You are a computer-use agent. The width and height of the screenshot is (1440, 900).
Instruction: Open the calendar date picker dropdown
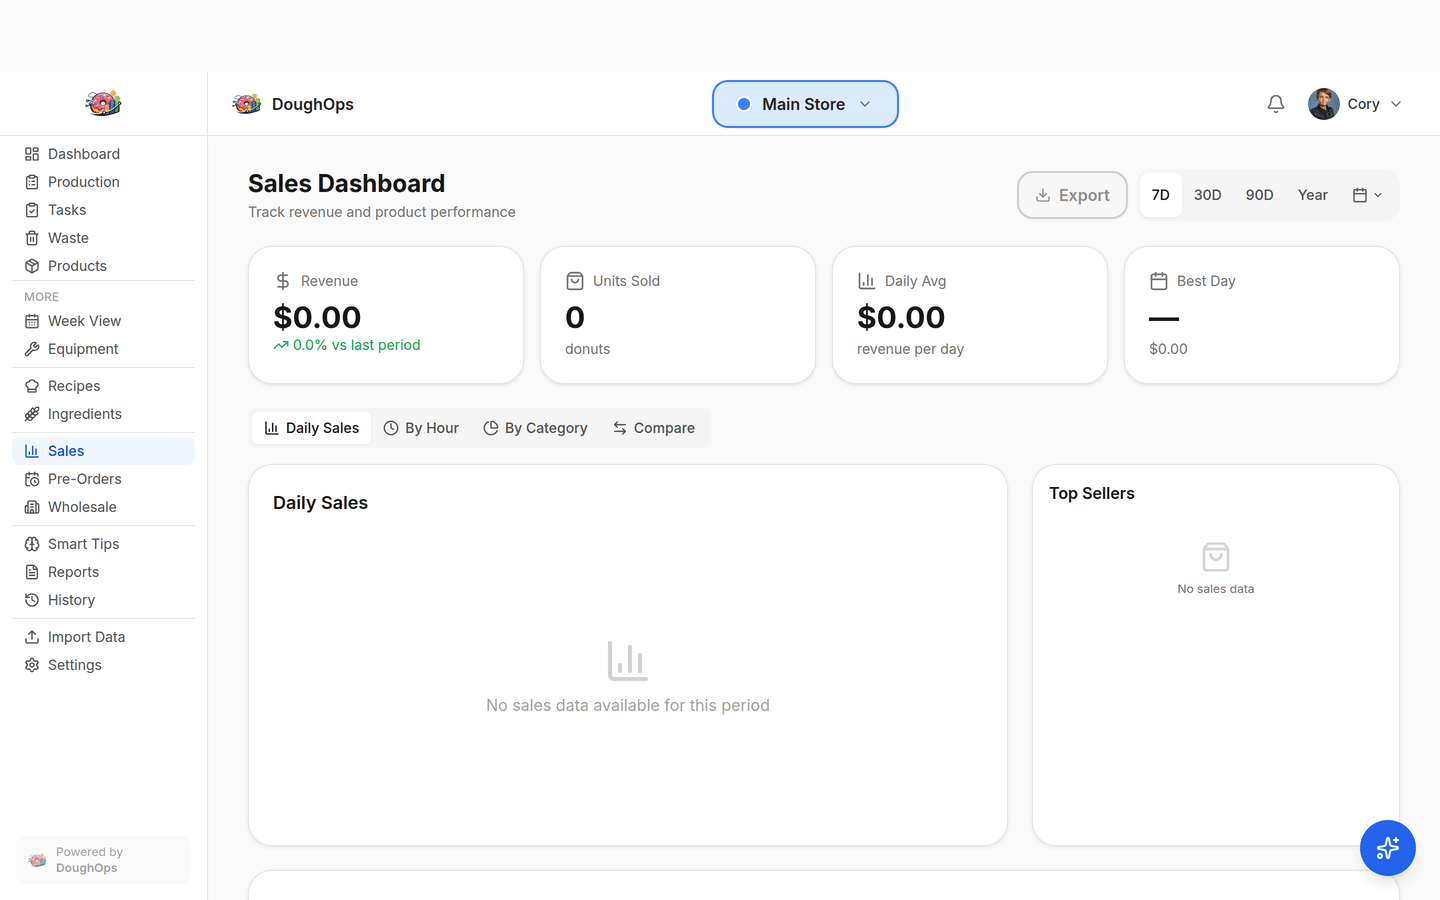(1366, 195)
